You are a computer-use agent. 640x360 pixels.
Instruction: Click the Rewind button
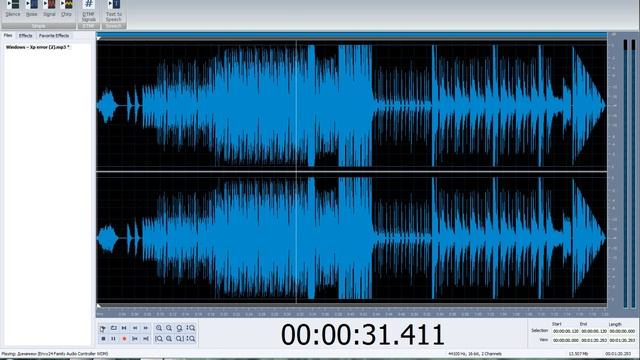point(135,328)
